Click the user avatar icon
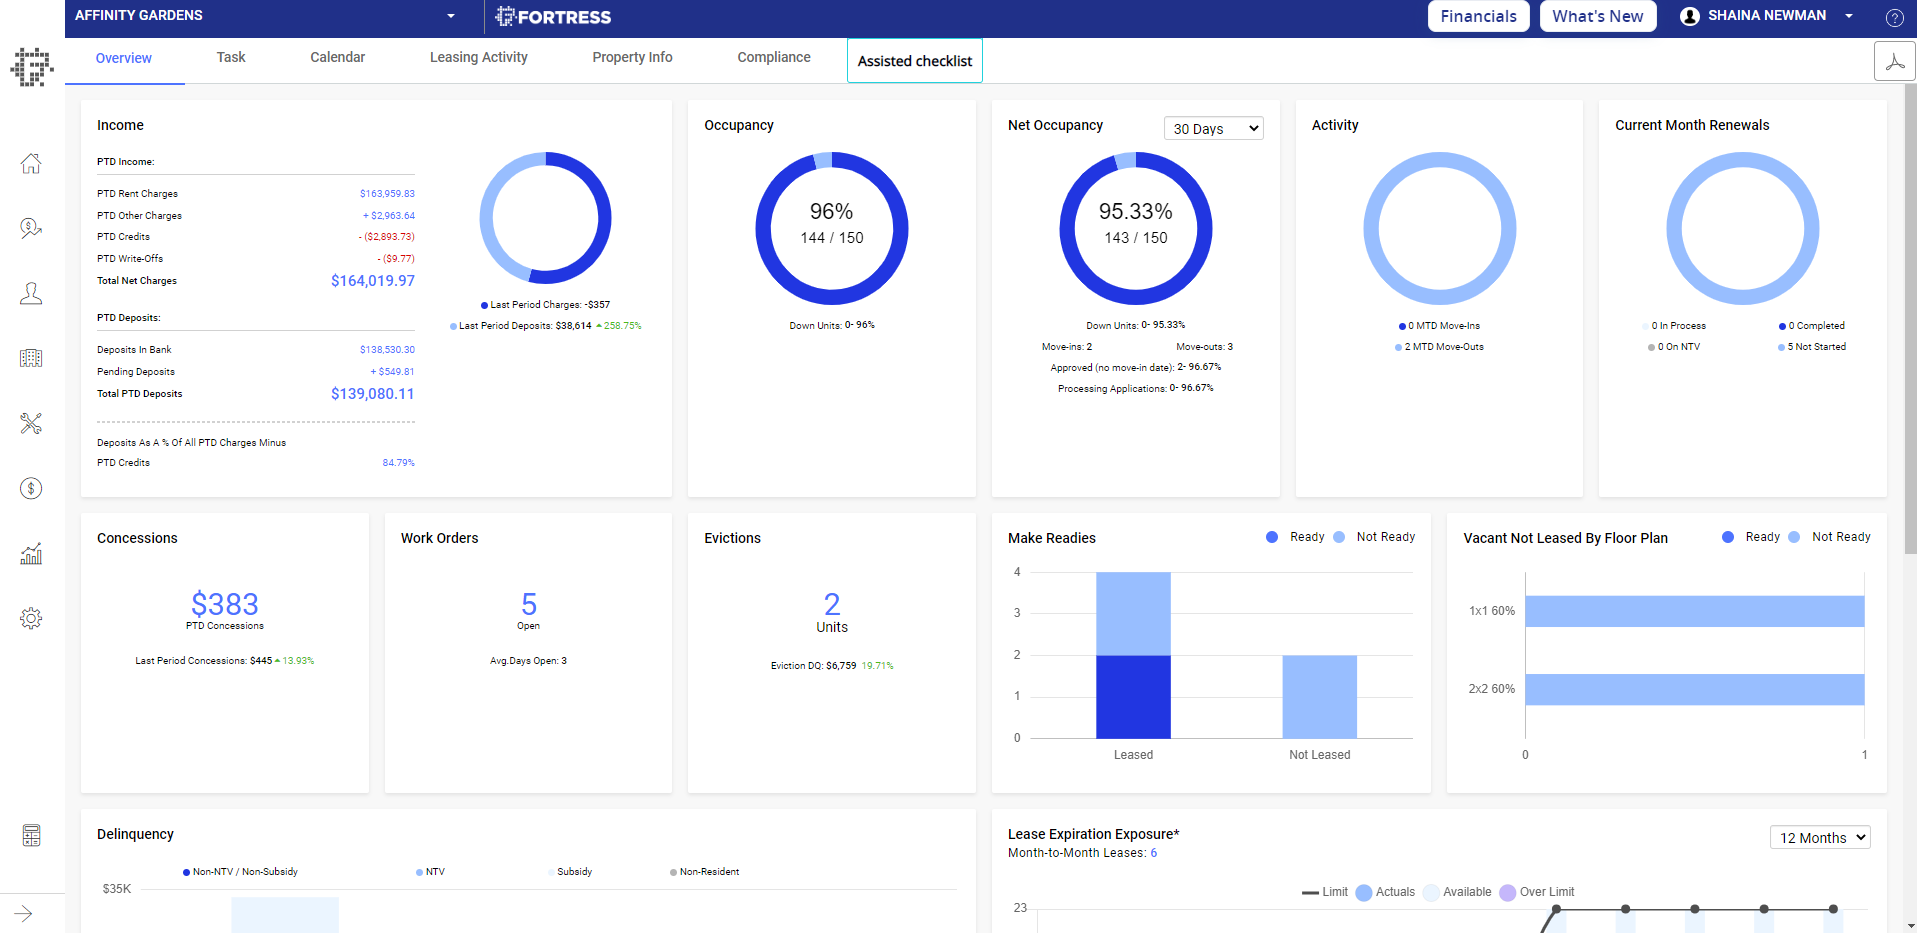1917x933 pixels. pos(1690,16)
